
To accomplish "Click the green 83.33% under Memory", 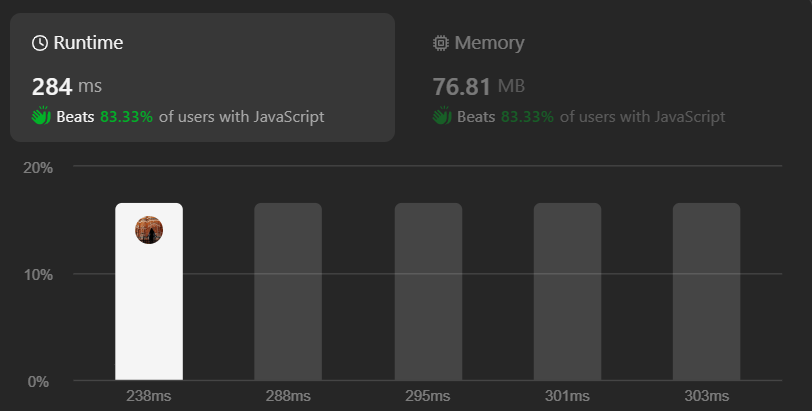I will tap(527, 116).
